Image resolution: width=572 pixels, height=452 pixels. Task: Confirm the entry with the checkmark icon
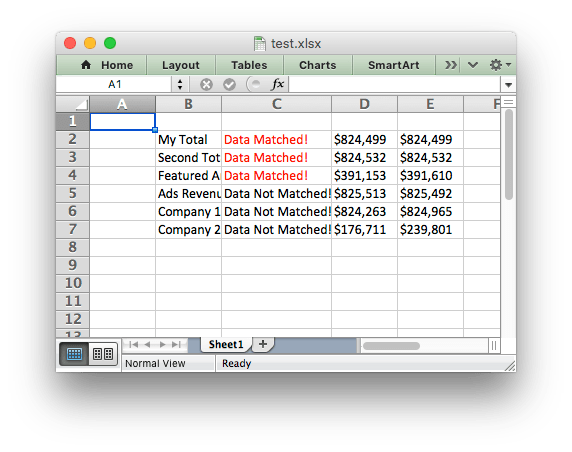point(229,85)
